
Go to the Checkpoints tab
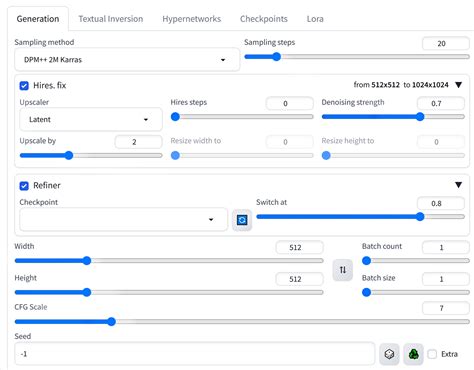pyautogui.click(x=264, y=19)
